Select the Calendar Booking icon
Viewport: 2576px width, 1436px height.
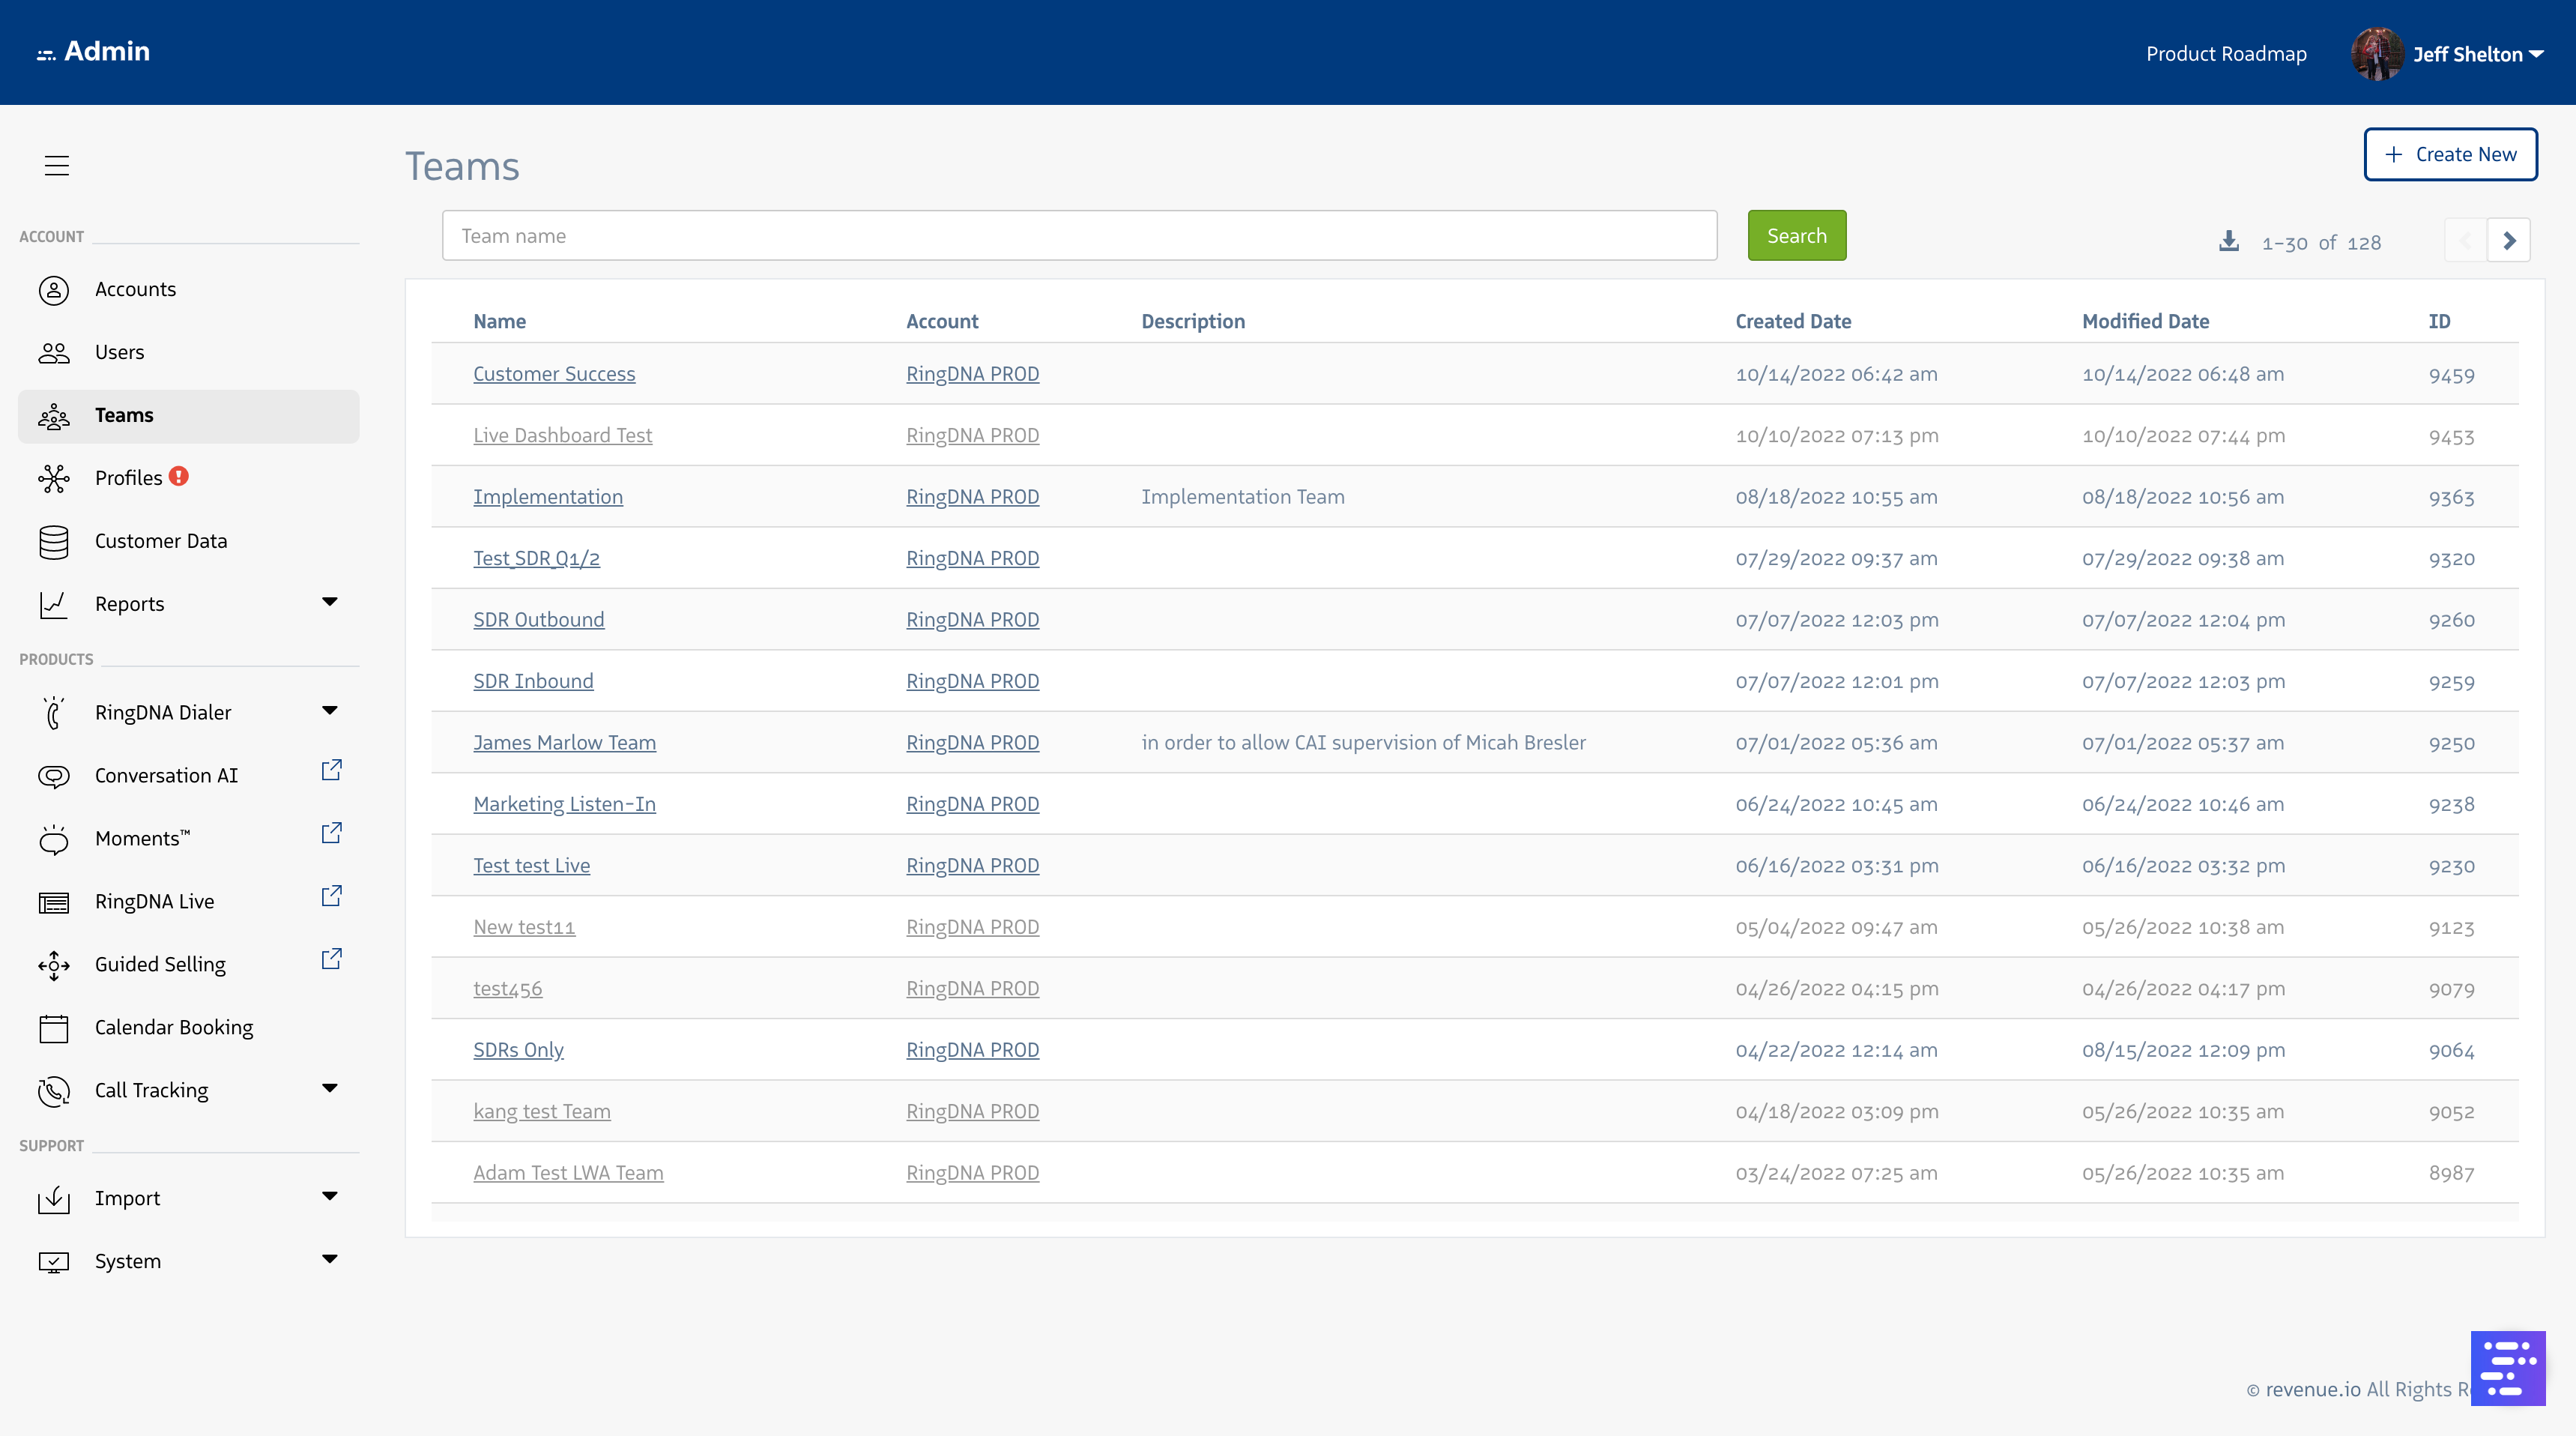coord(54,1029)
